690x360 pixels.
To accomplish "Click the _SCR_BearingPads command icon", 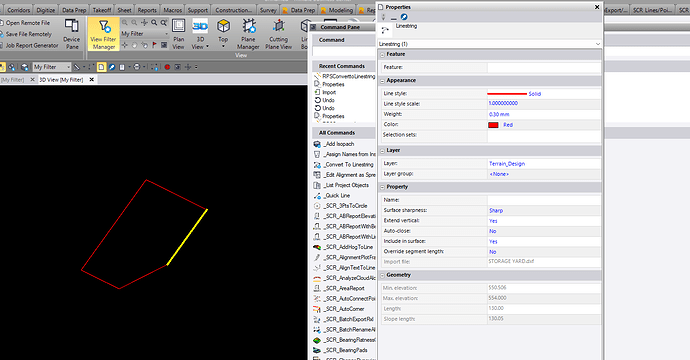I will pos(317,350).
